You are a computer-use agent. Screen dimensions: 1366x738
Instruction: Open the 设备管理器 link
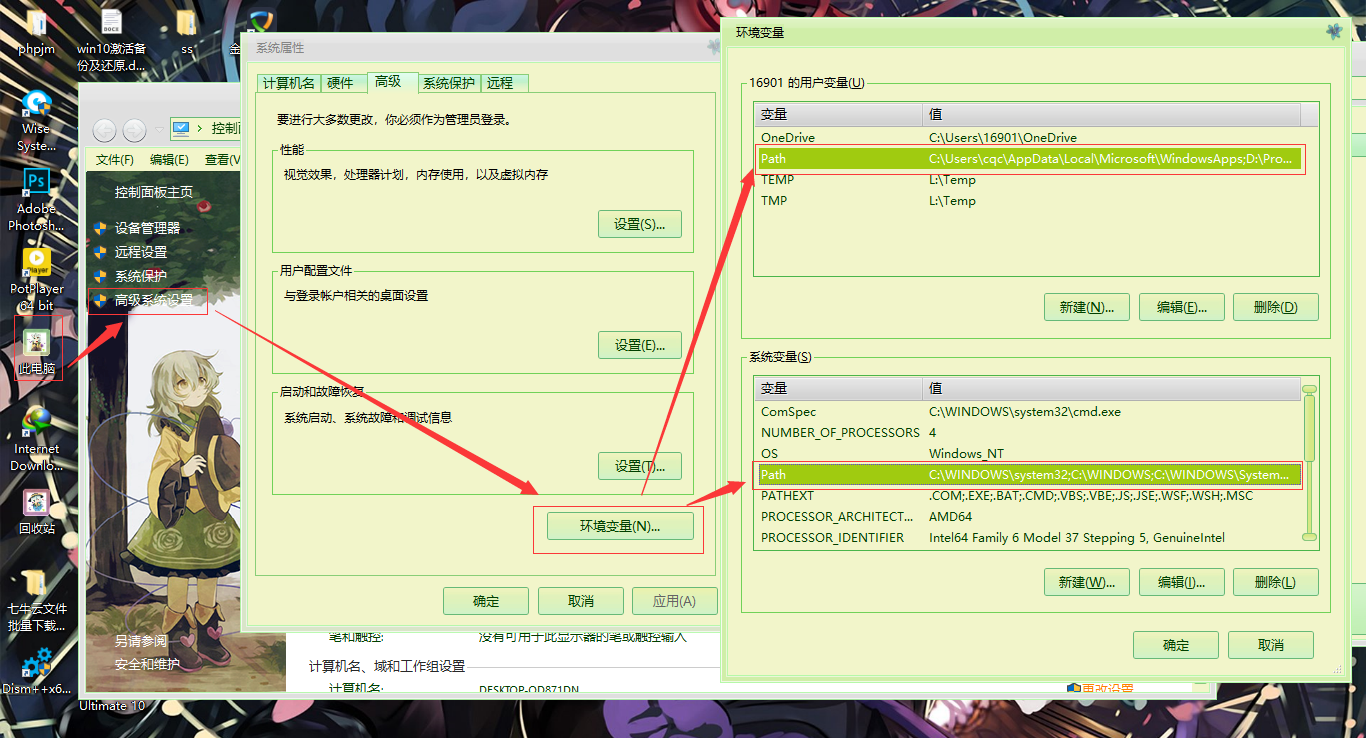pyautogui.click(x=147, y=228)
